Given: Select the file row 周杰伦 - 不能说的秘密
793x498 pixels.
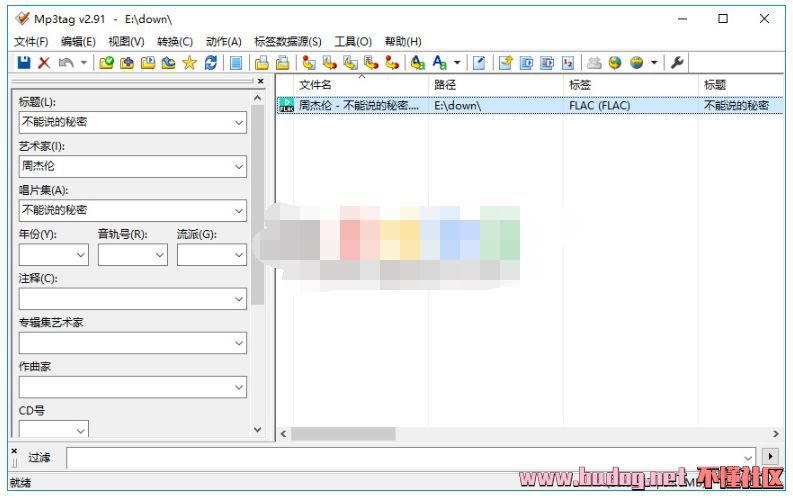Looking at the screenshot, I should (x=530, y=105).
